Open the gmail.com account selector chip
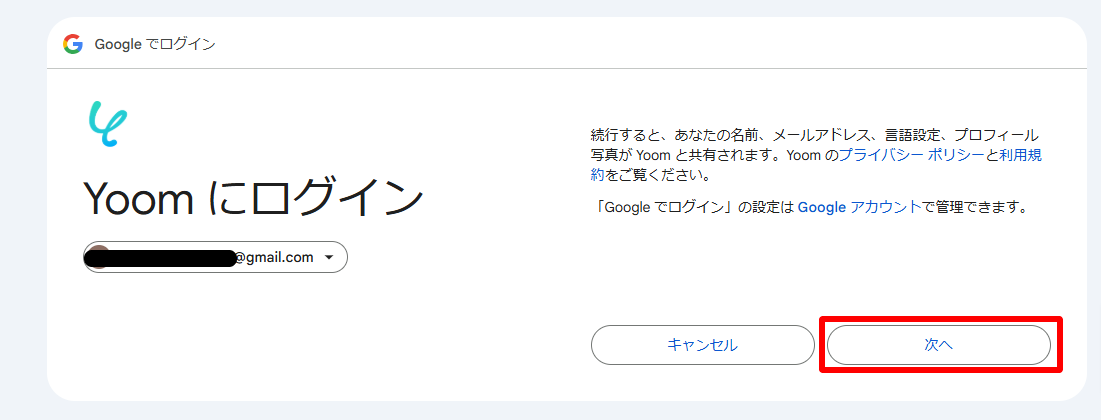 (x=216, y=257)
